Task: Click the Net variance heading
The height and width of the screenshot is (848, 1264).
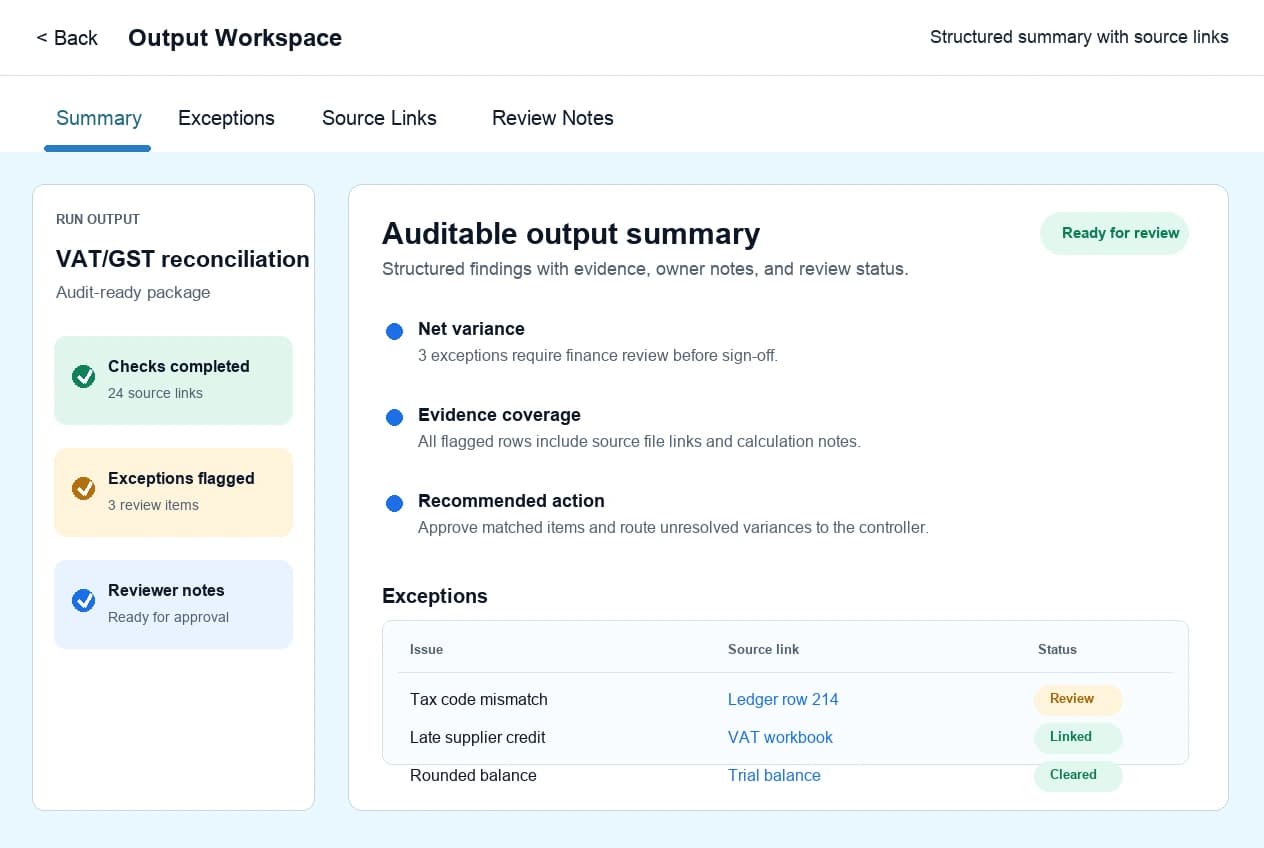Action: (471, 329)
